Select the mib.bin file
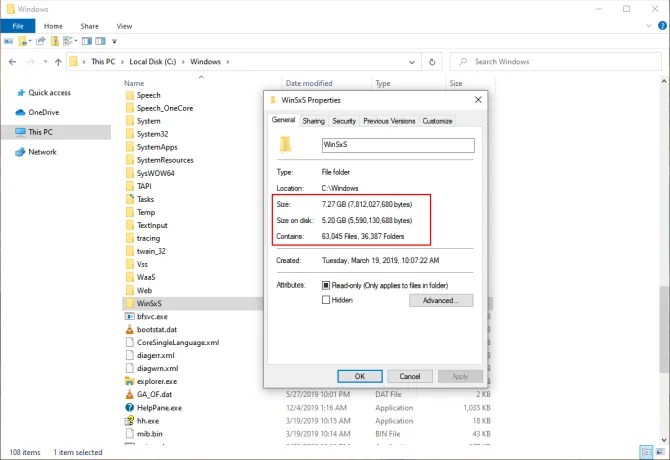The height and width of the screenshot is (460, 670). [x=150, y=434]
